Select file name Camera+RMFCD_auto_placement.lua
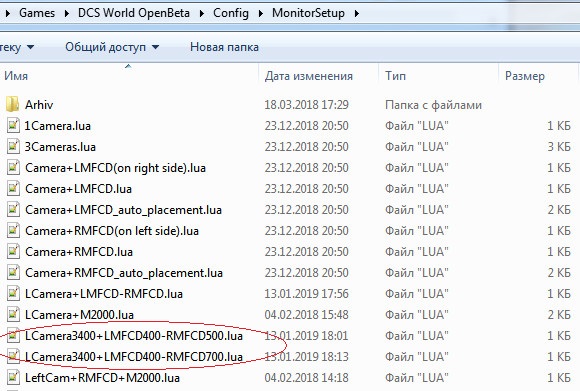 [x=124, y=273]
